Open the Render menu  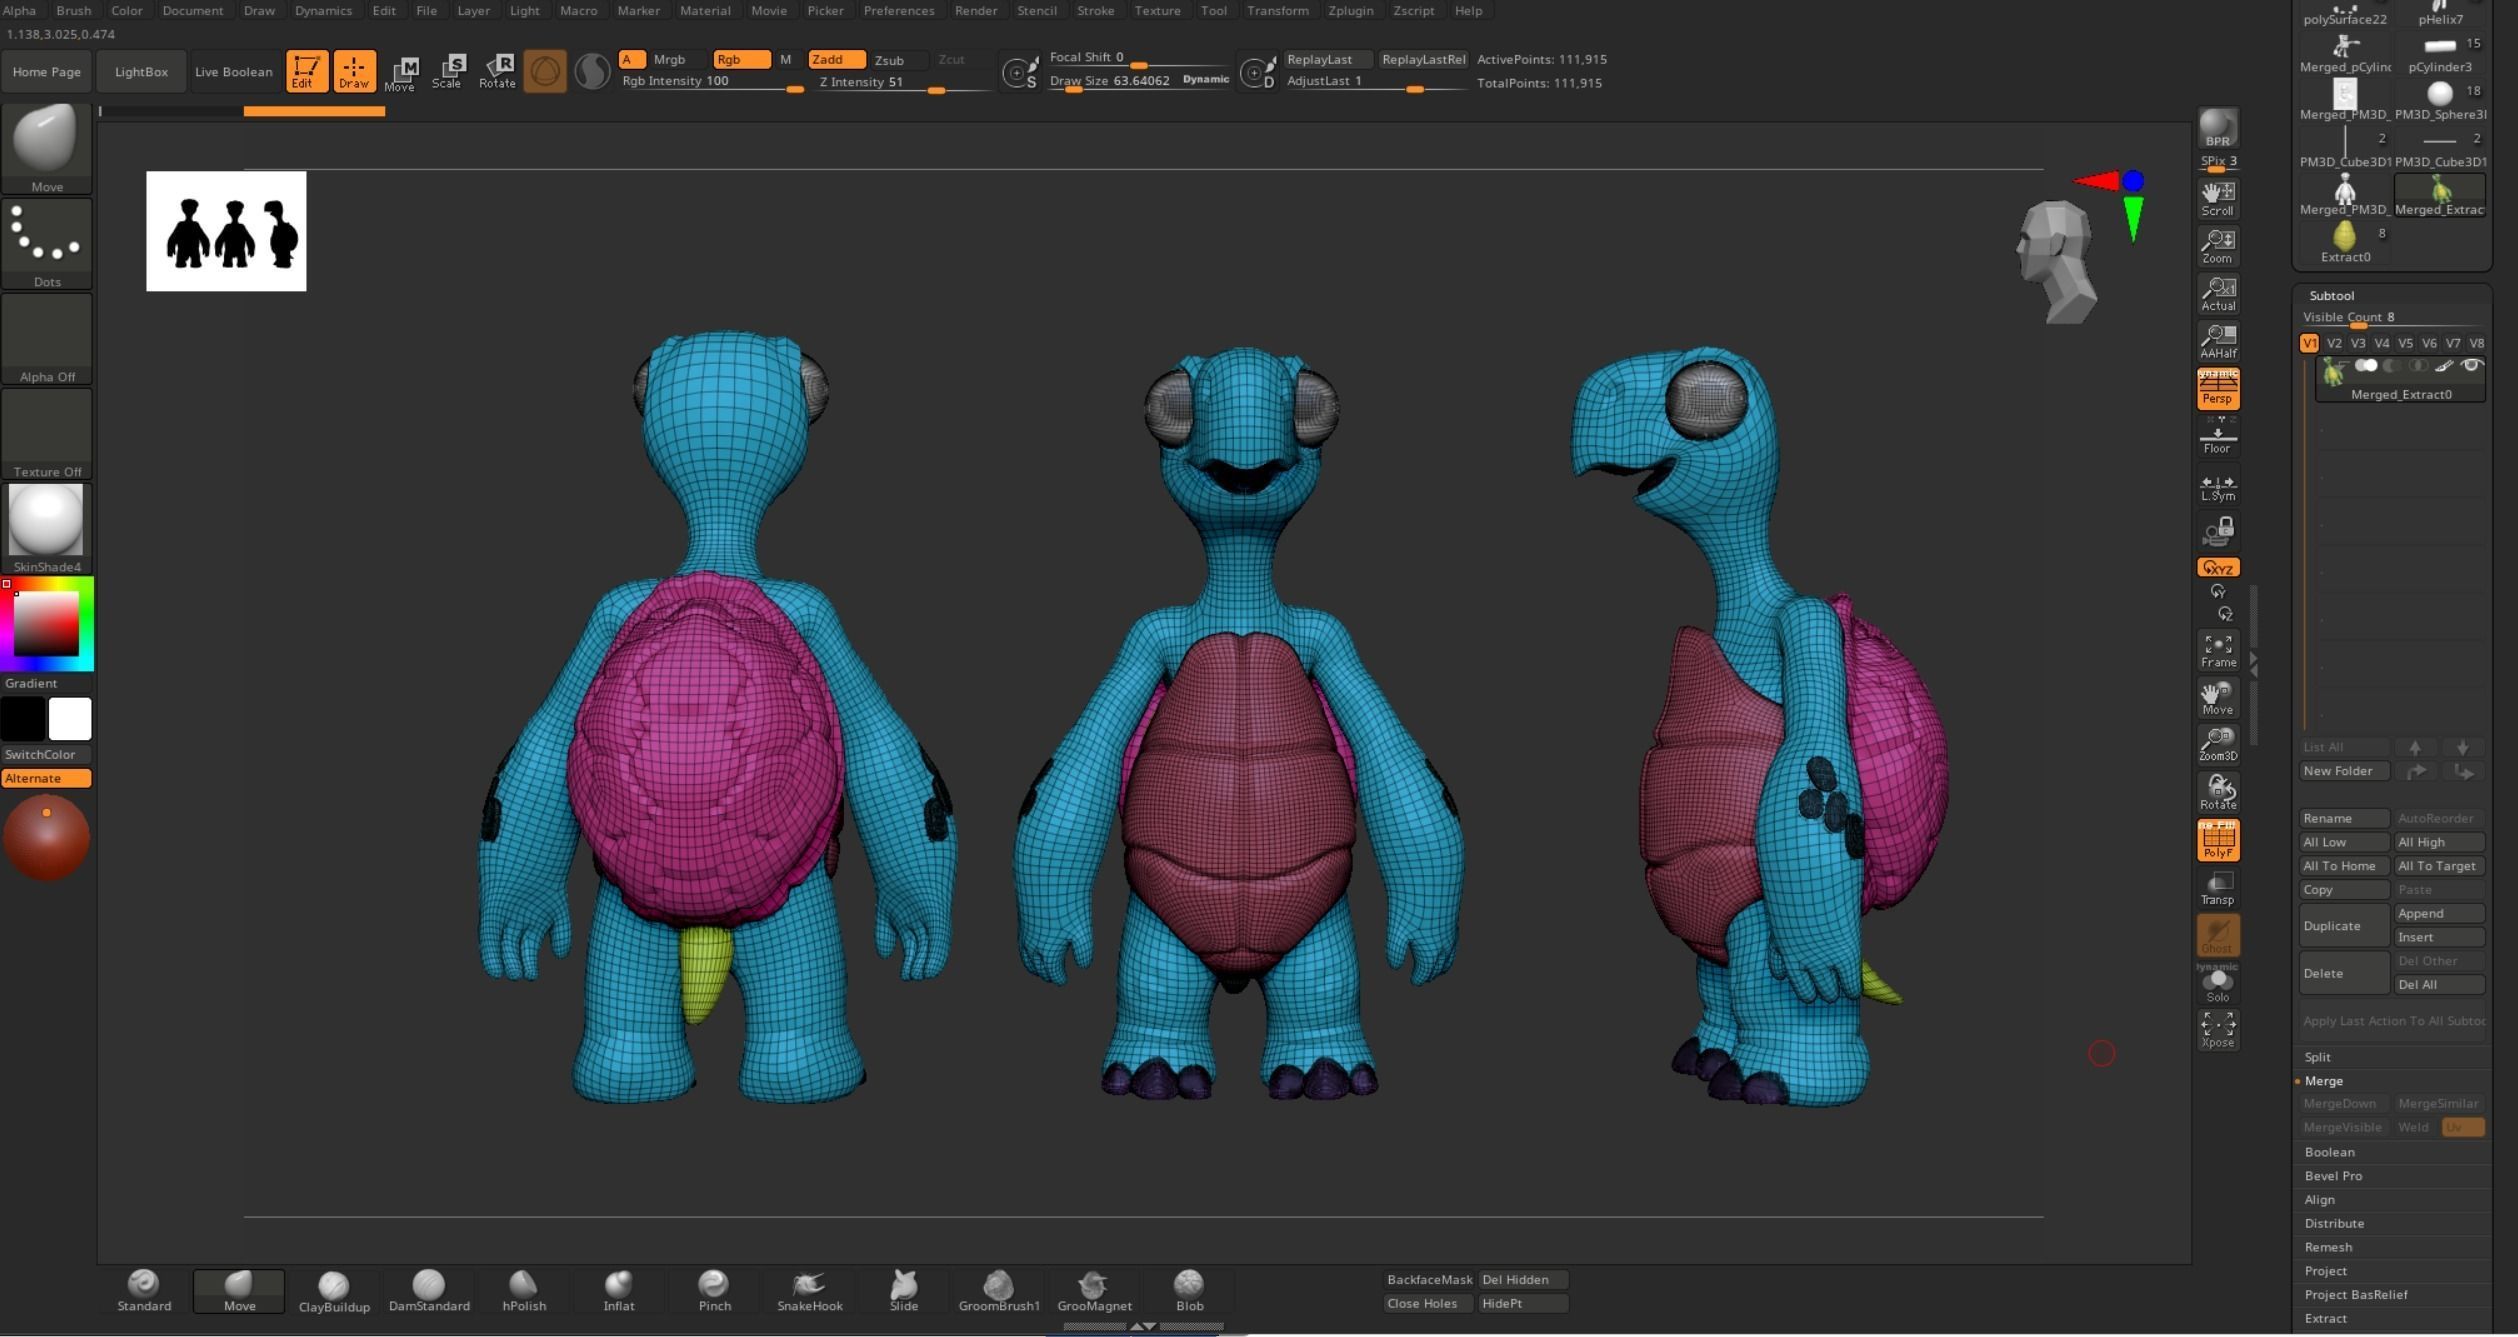click(x=975, y=10)
